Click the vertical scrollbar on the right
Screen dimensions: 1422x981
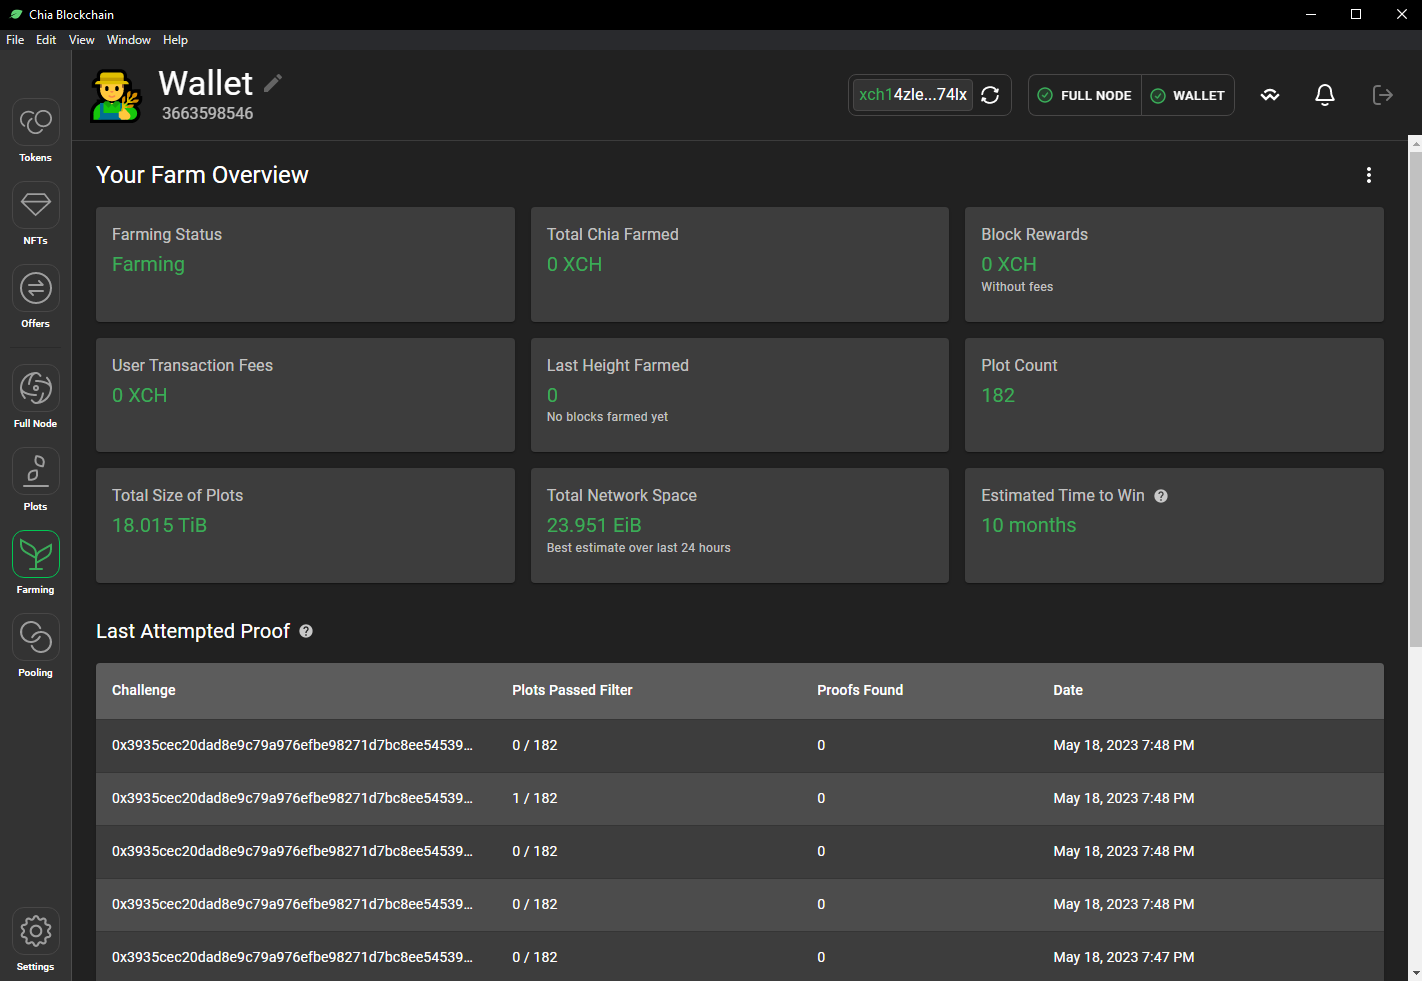pyautogui.click(x=1415, y=400)
